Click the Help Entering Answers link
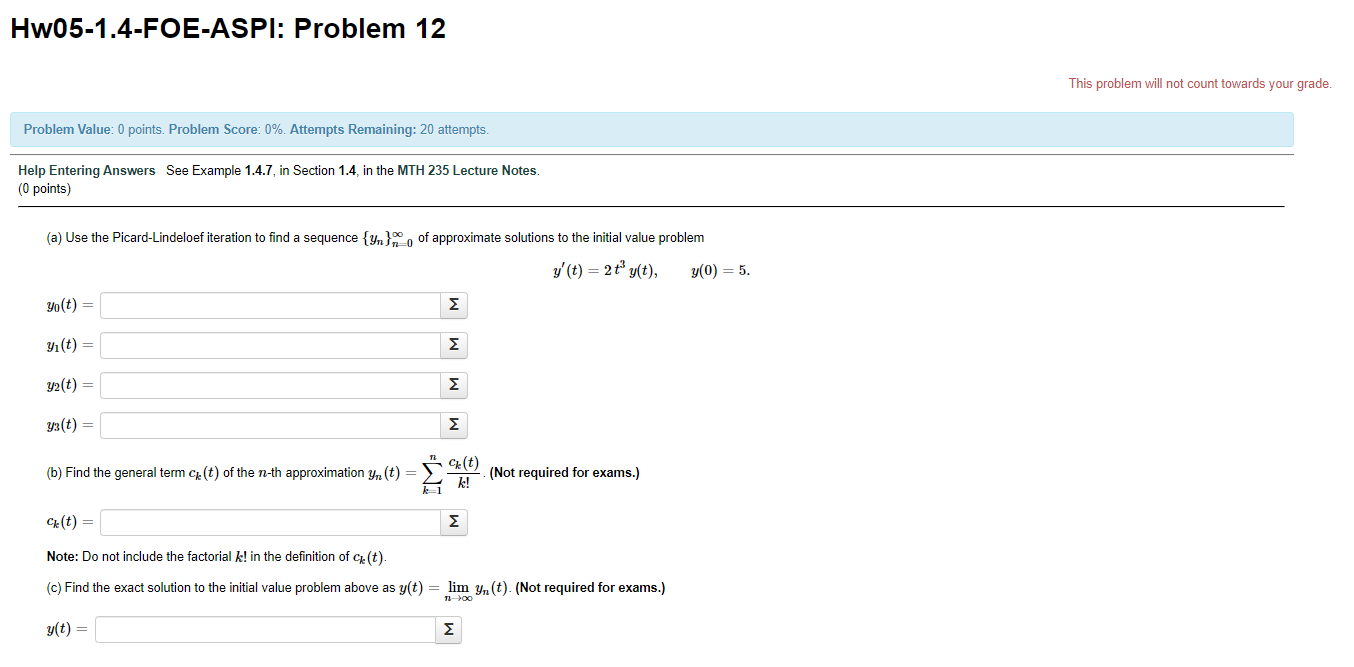1354x667 pixels. (86, 170)
